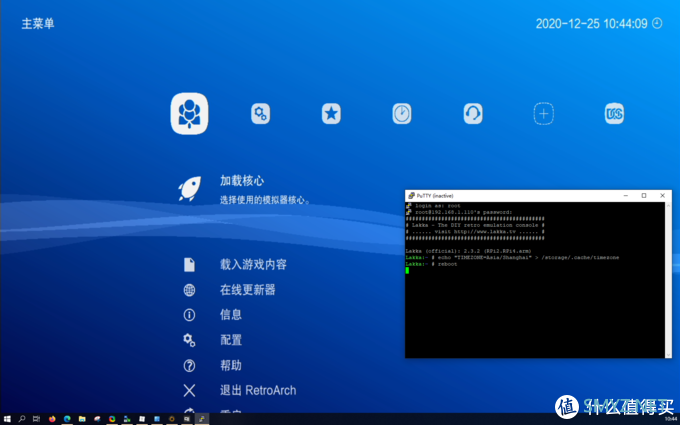Click the question mark icon beside 帮助
This screenshot has width=680, height=425.
tap(189, 366)
